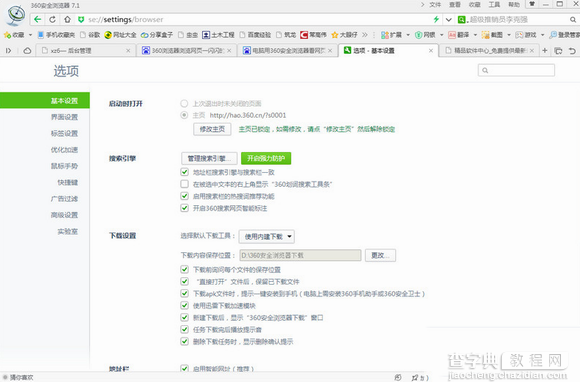Click the green lightning speed mode icon
The height and width of the screenshot is (382, 580).
pos(436,19)
